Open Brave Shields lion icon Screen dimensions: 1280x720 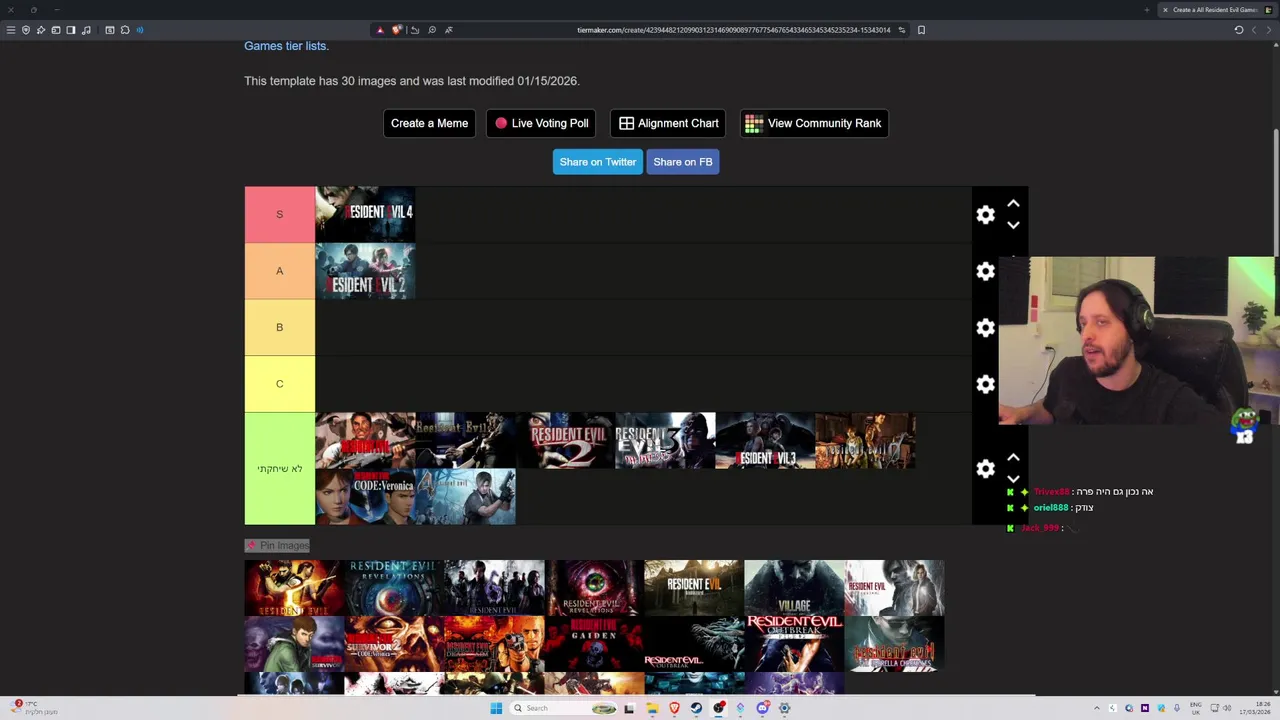pos(397,30)
